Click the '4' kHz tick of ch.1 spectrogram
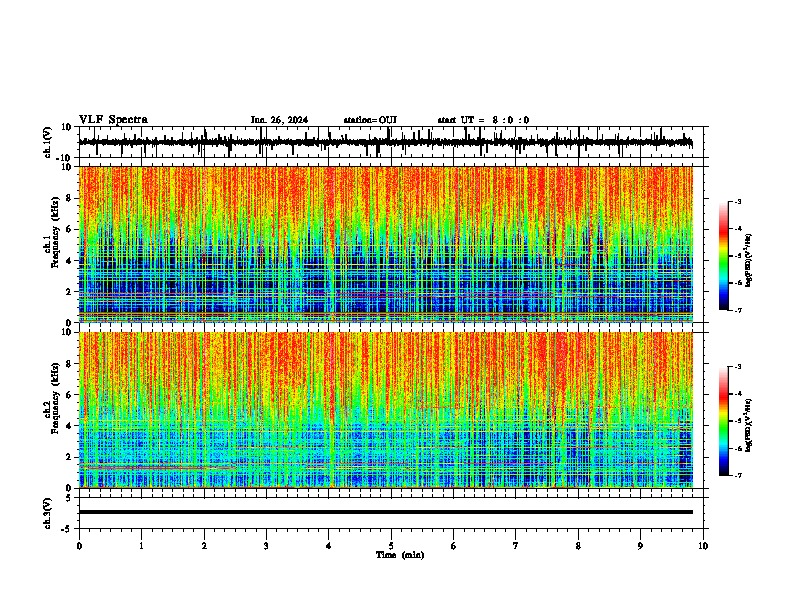Screen dimensions: 792x612 [x=70, y=261]
